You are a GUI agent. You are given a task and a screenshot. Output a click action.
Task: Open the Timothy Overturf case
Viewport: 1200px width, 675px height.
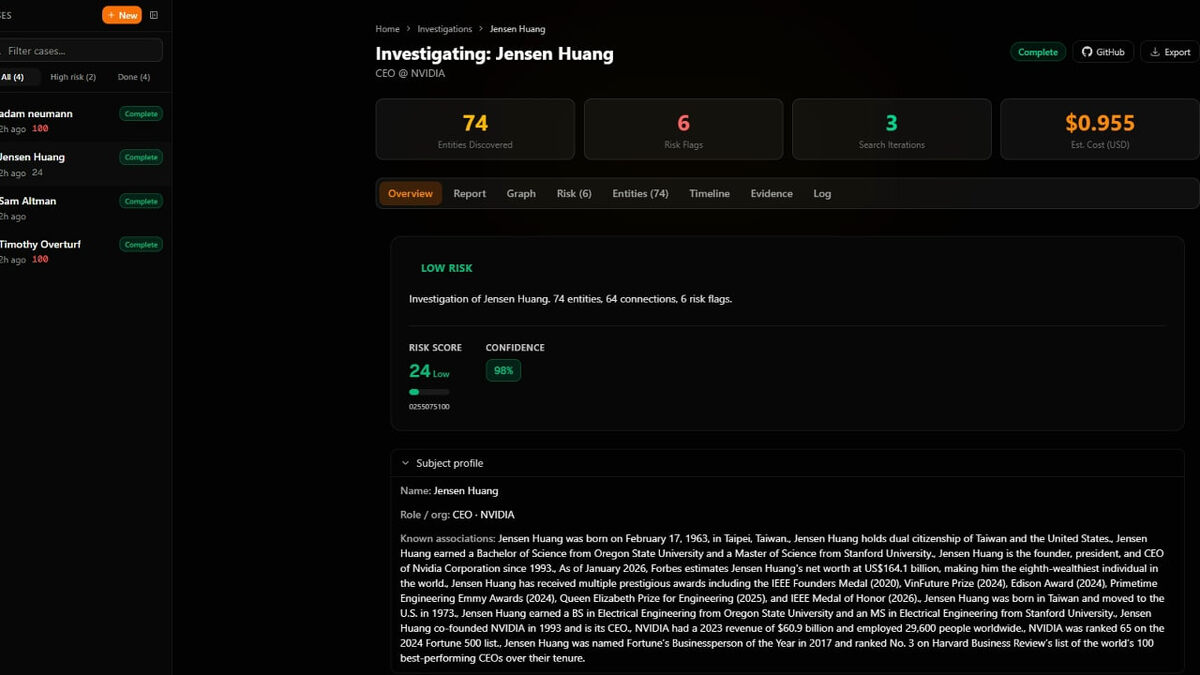pos(83,251)
